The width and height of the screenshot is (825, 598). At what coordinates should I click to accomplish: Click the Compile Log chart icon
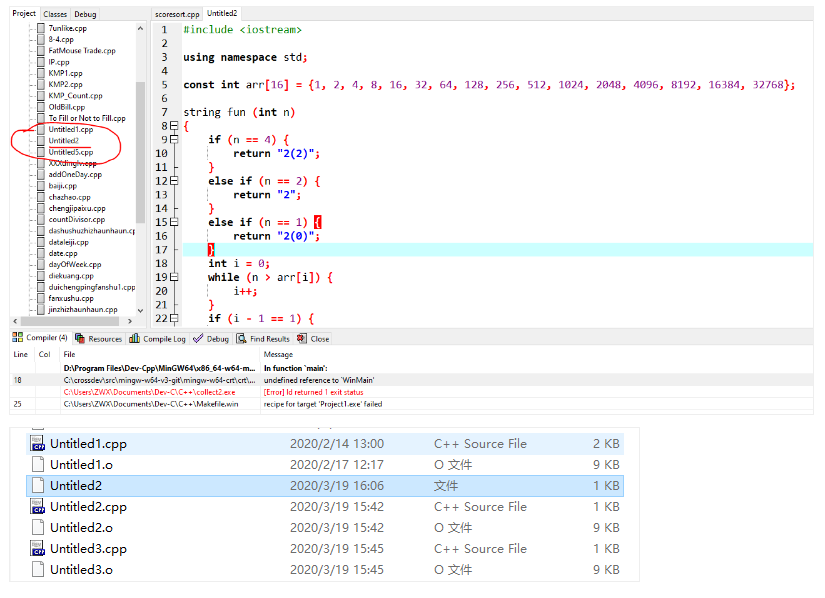pyautogui.click(x=135, y=338)
